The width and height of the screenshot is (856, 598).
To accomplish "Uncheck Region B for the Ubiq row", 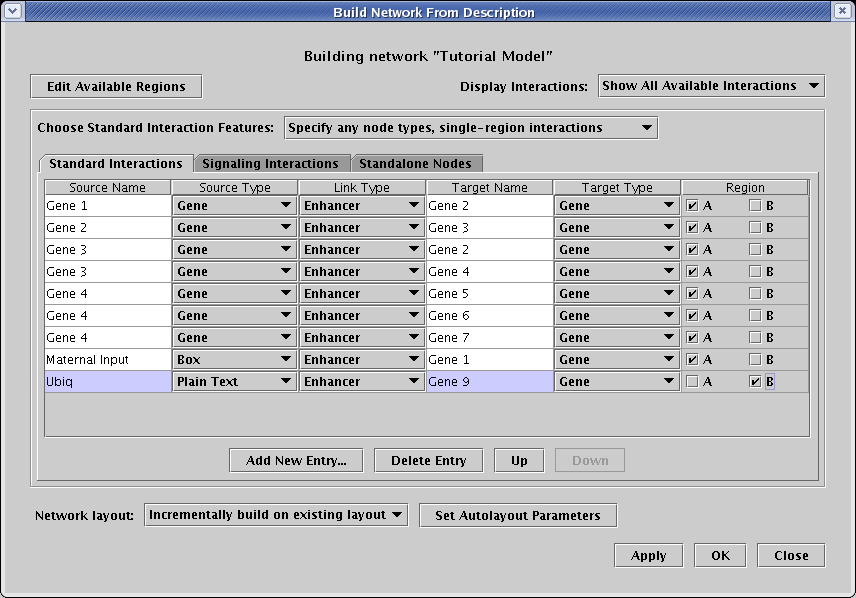I will click(755, 381).
